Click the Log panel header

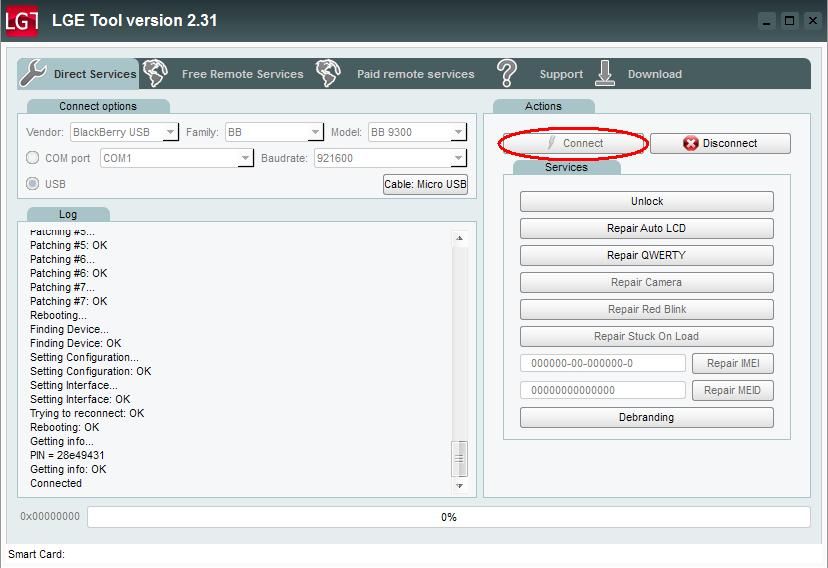point(68,214)
